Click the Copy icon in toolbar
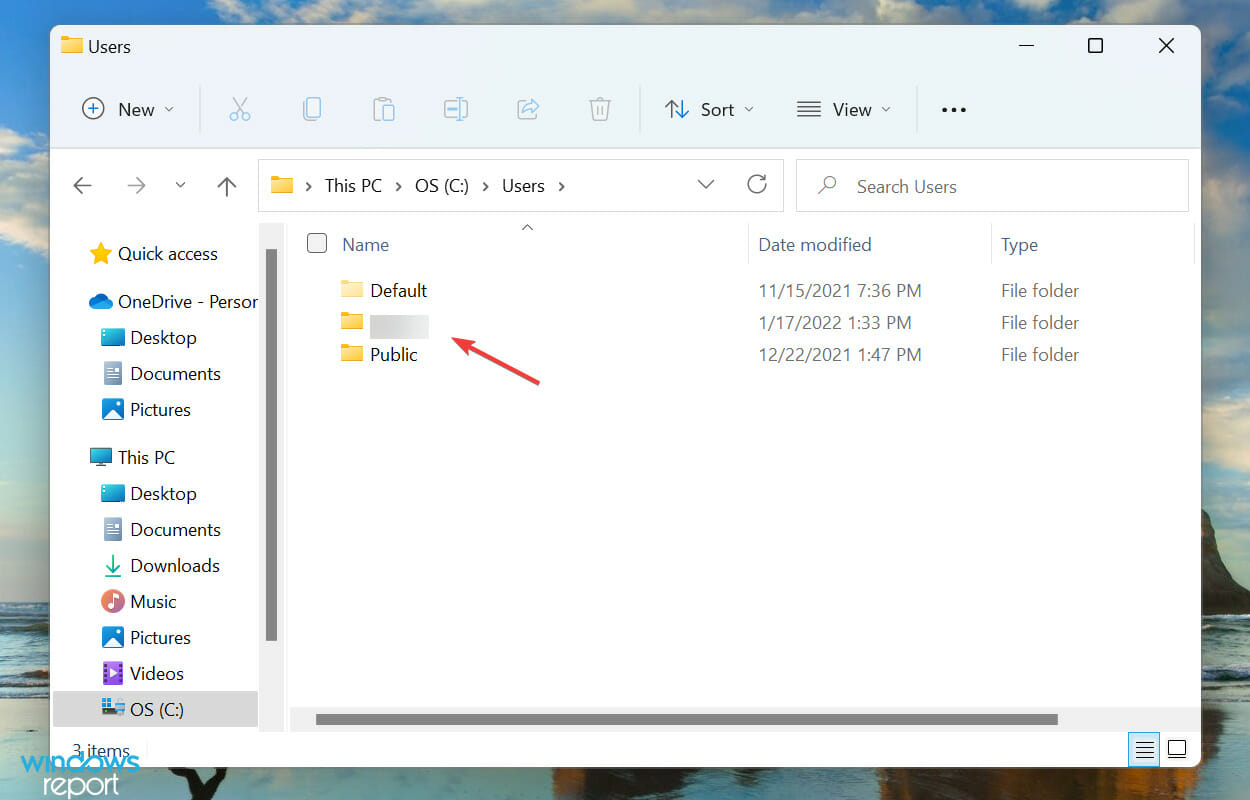This screenshot has height=800, width=1250. pyautogui.click(x=312, y=109)
